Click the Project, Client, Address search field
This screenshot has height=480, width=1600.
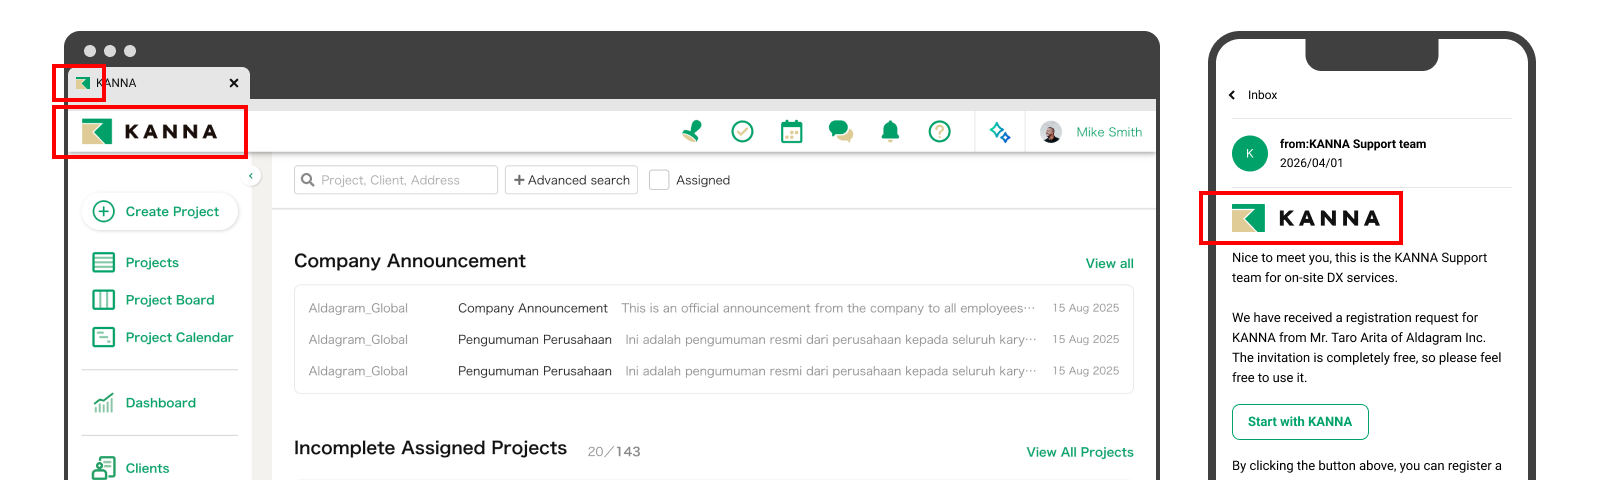396,180
